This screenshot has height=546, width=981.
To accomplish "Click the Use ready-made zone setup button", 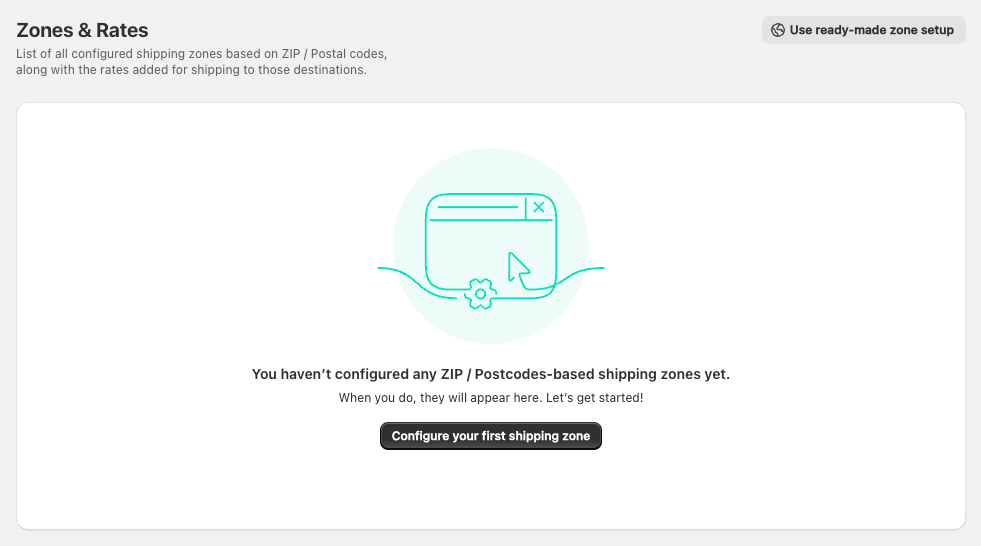I will pyautogui.click(x=863, y=30).
